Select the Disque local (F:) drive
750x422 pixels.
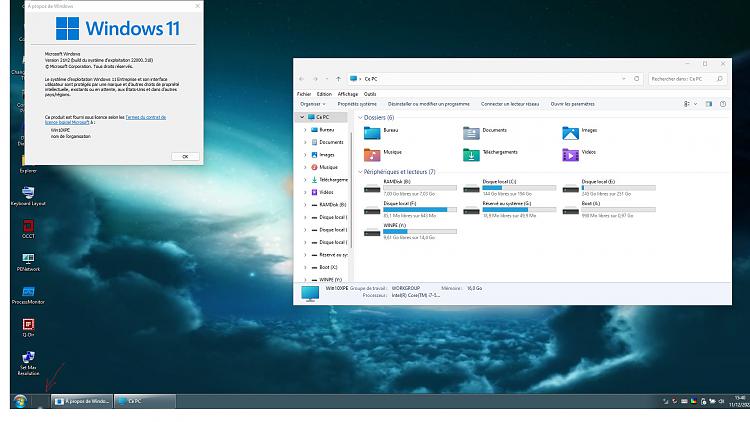click(410, 210)
